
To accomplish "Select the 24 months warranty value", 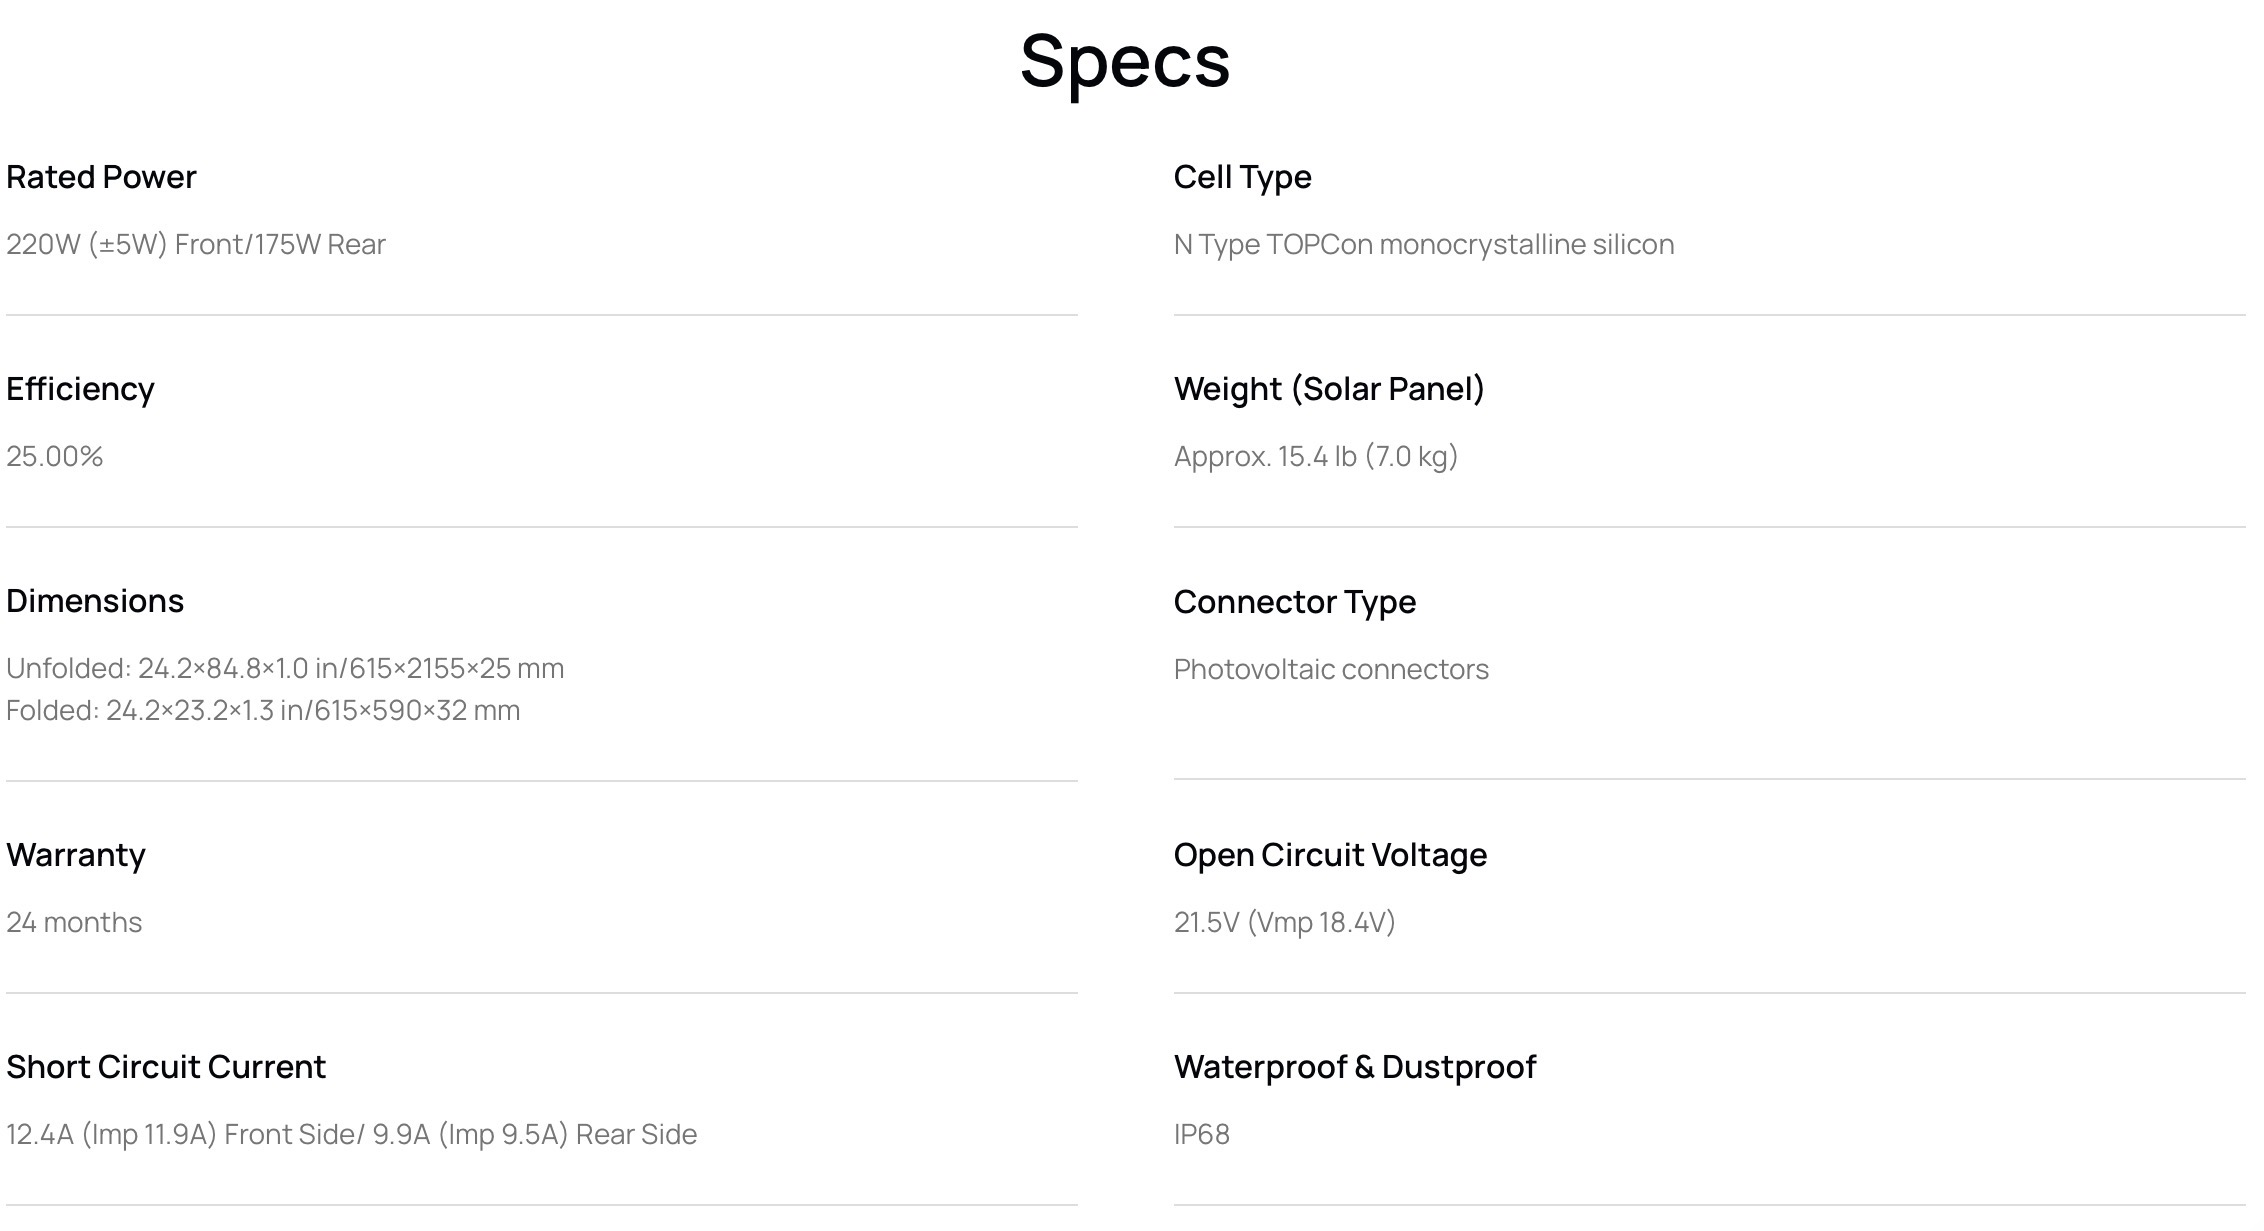I will pyautogui.click(x=74, y=922).
